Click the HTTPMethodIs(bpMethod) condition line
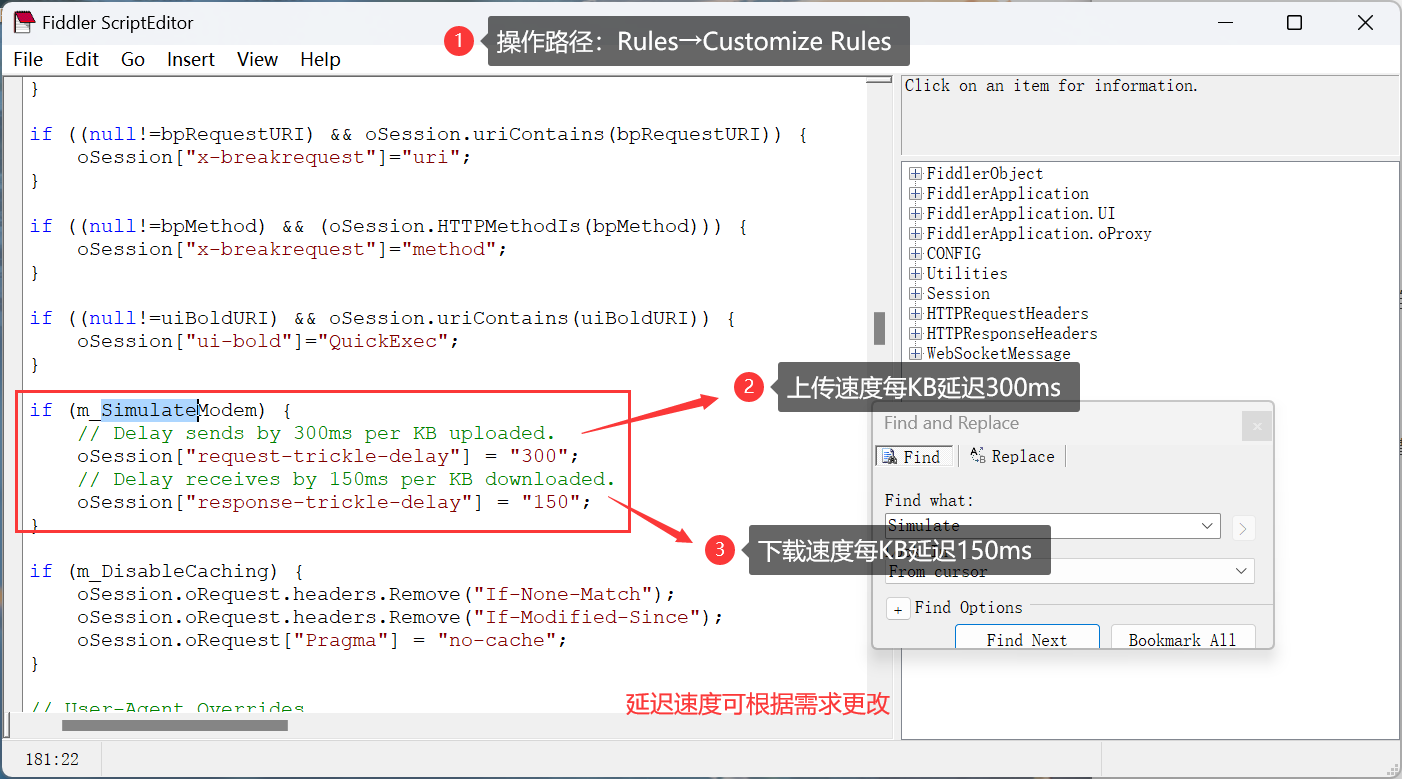Image resolution: width=1402 pixels, height=779 pixels. click(x=388, y=226)
